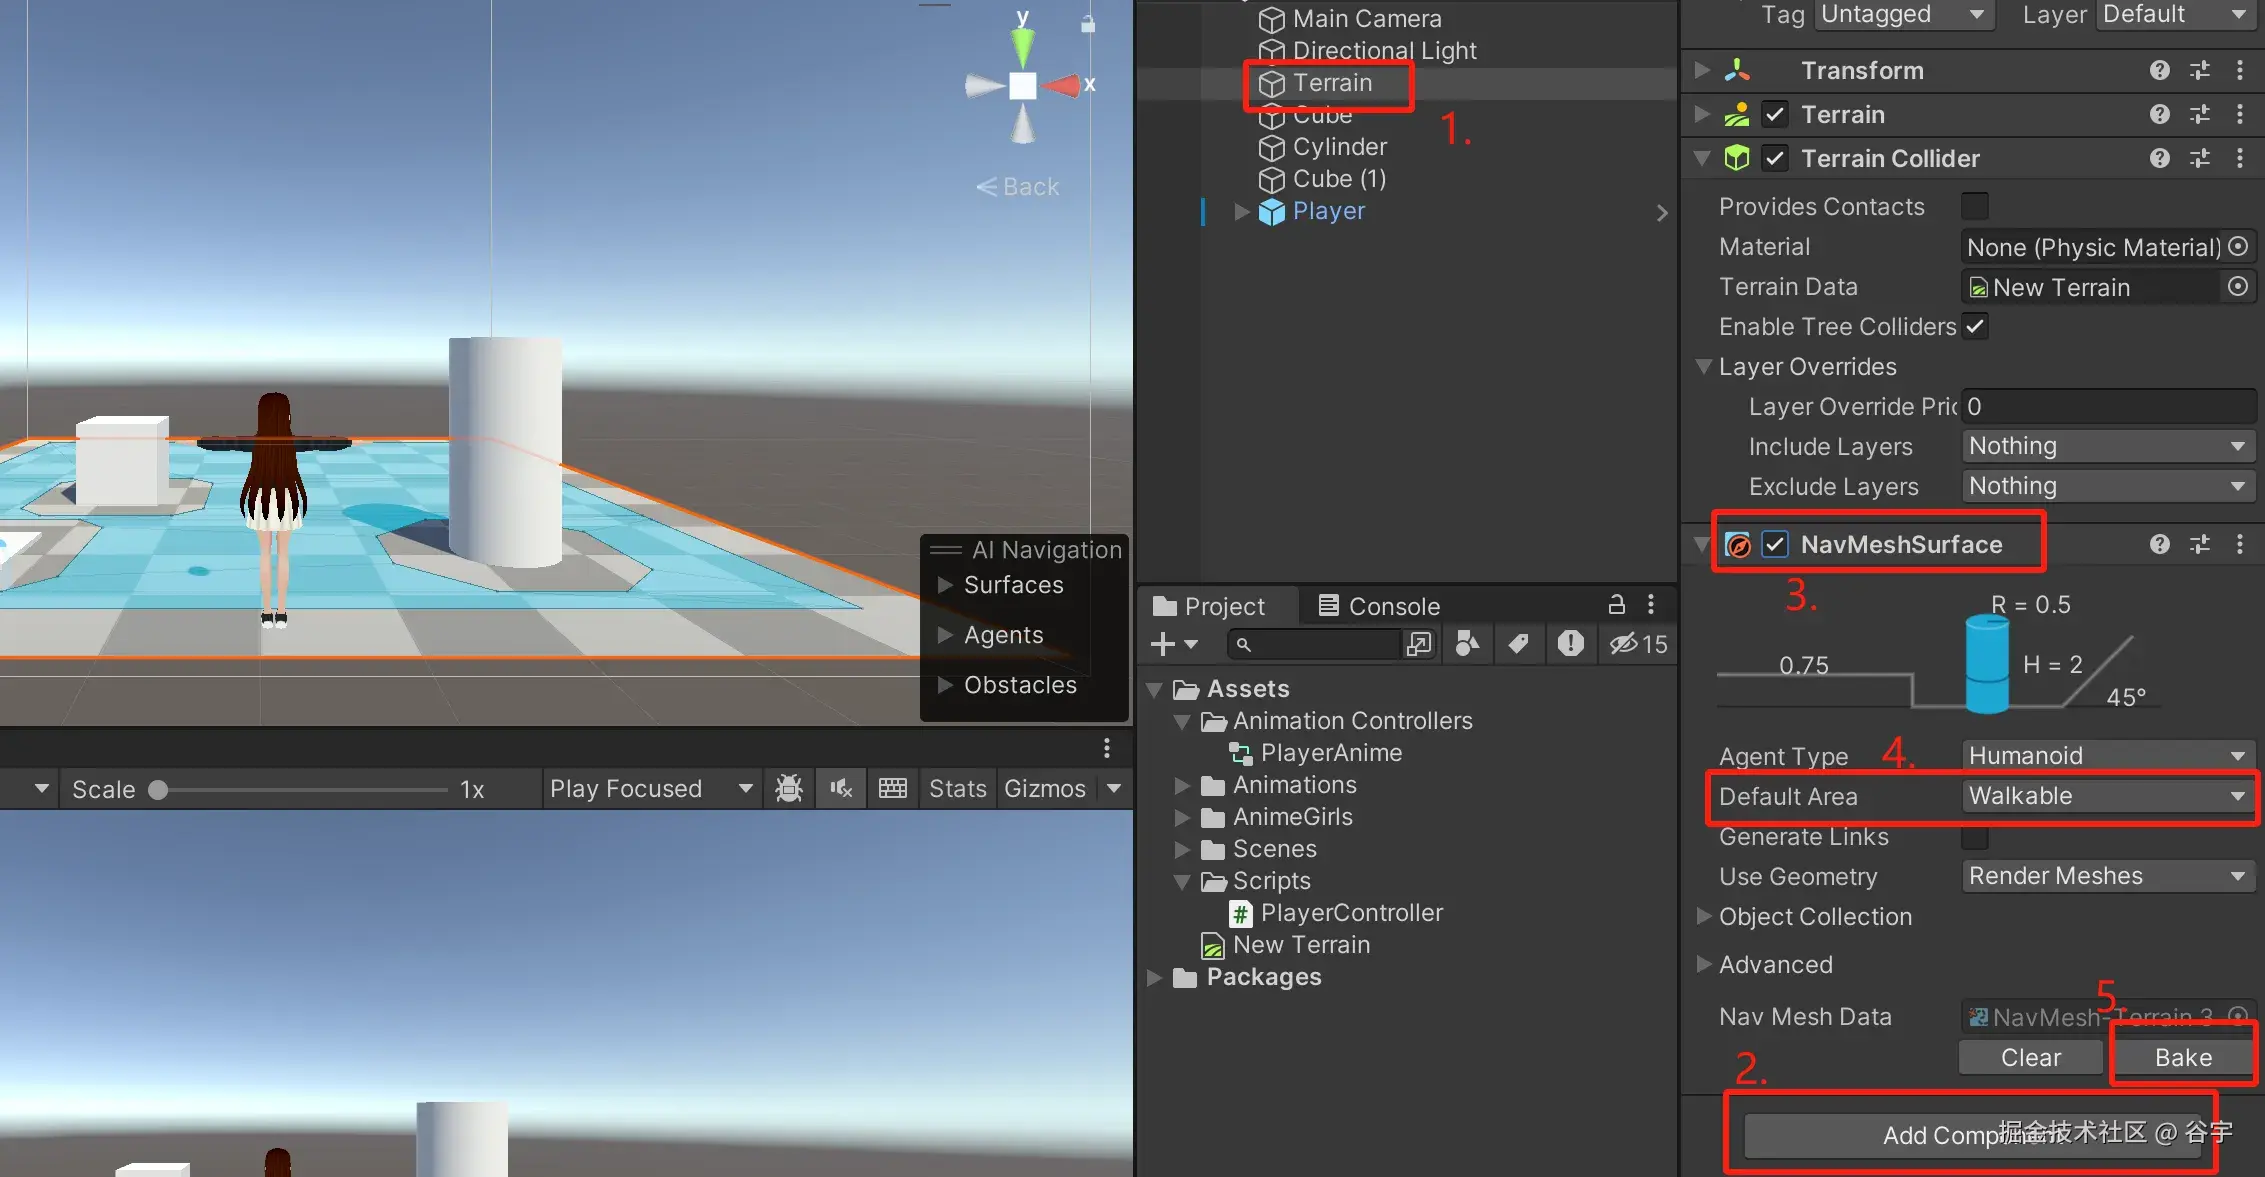Toggle the Project panel lock icon
The width and height of the screenshot is (2265, 1177).
(x=1616, y=605)
